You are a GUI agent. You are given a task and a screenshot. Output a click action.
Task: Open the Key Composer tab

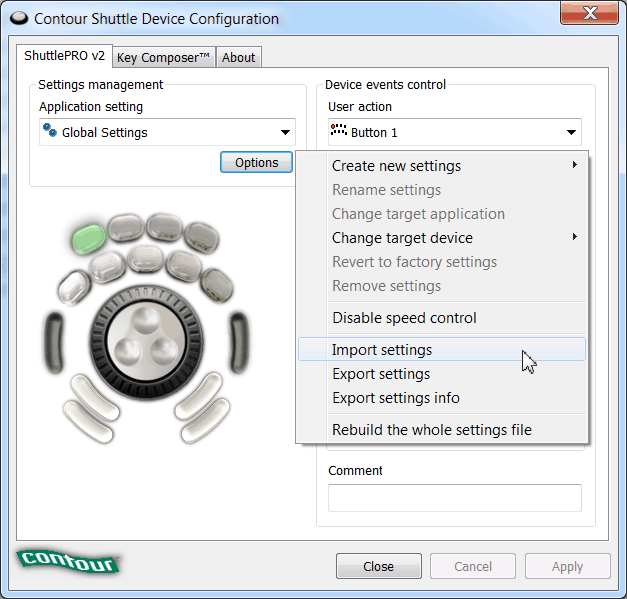click(x=164, y=58)
